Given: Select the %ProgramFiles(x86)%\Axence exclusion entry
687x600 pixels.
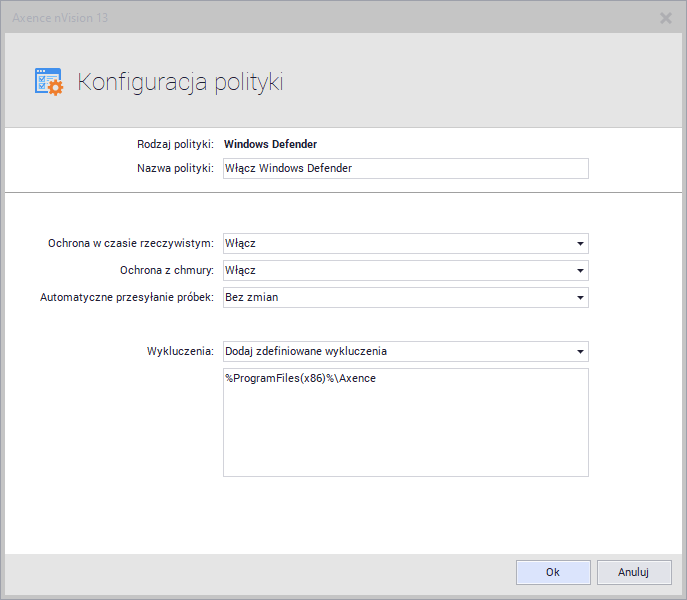Looking at the screenshot, I should pos(300,379).
